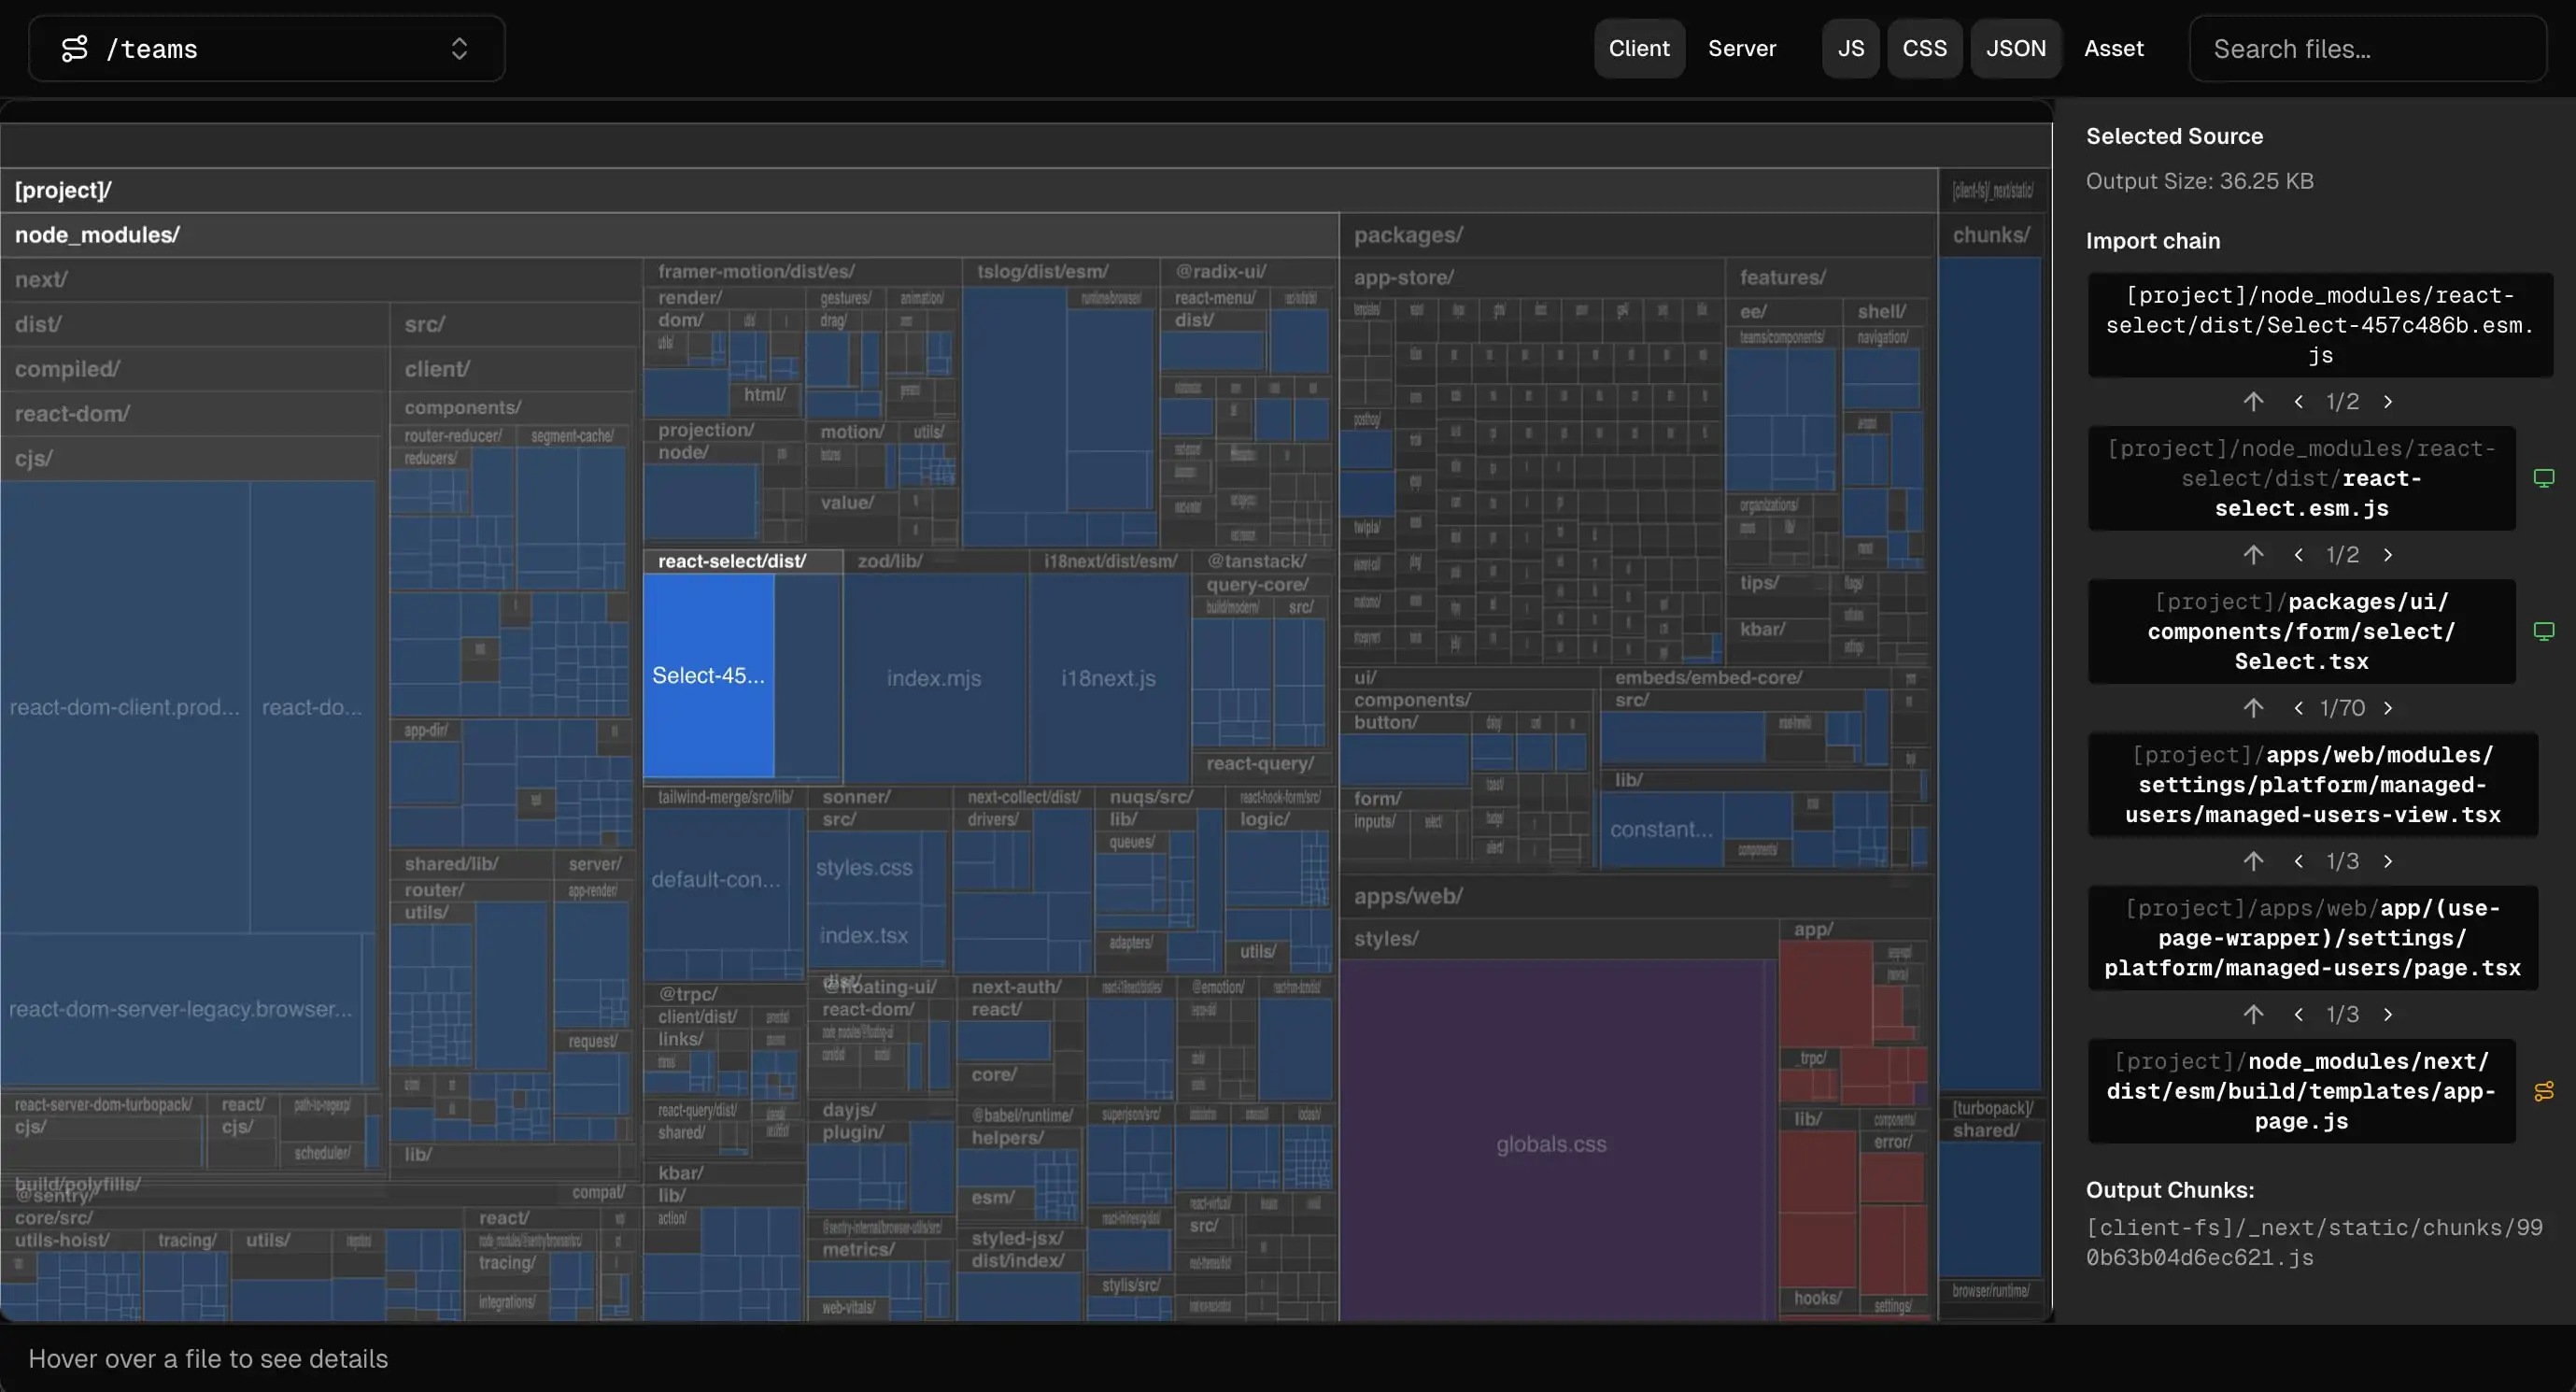Click the right chevron at 1/70 counter
Image resolution: width=2576 pixels, height=1392 pixels.
coord(2389,707)
